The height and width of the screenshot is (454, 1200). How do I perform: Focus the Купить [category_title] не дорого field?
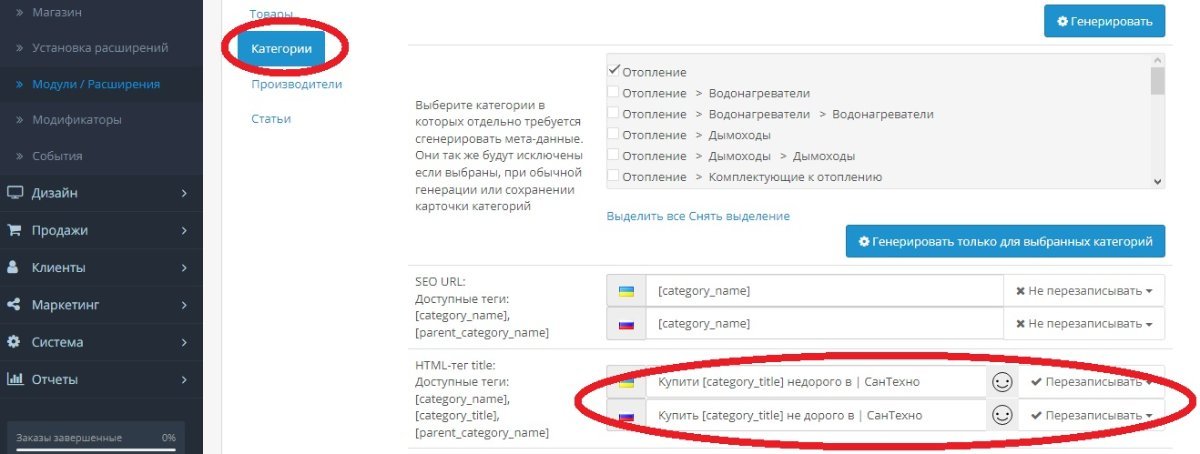click(x=816, y=415)
